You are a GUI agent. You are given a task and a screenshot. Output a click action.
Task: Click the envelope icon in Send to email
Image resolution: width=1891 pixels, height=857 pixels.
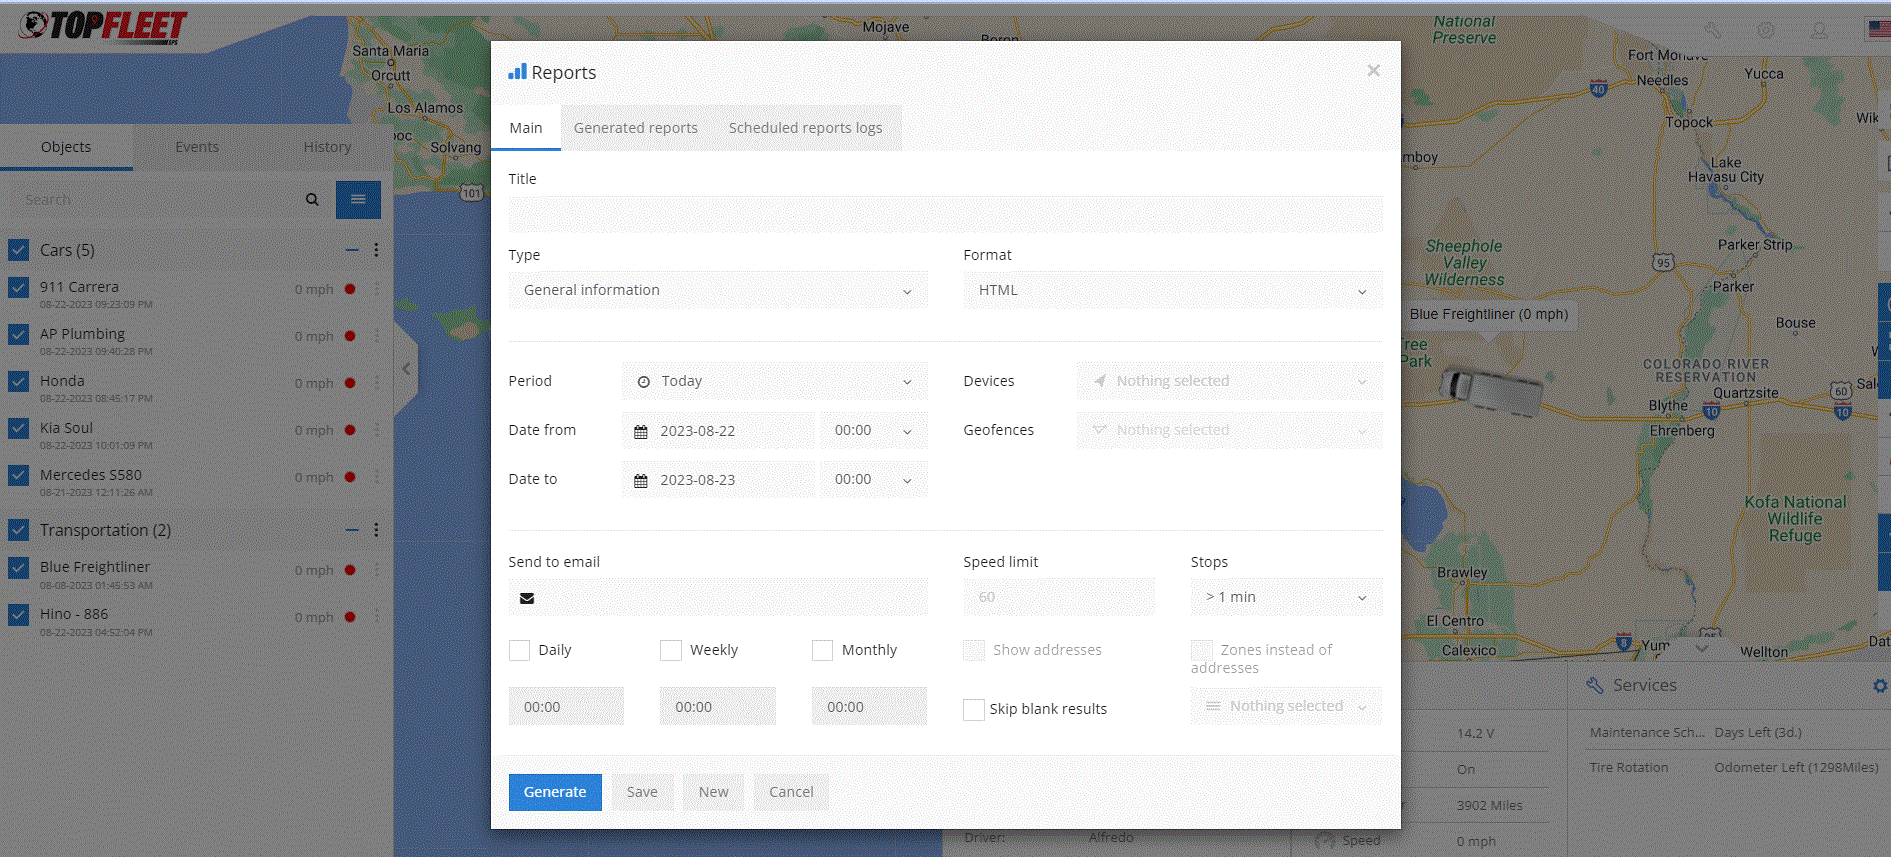tap(527, 599)
